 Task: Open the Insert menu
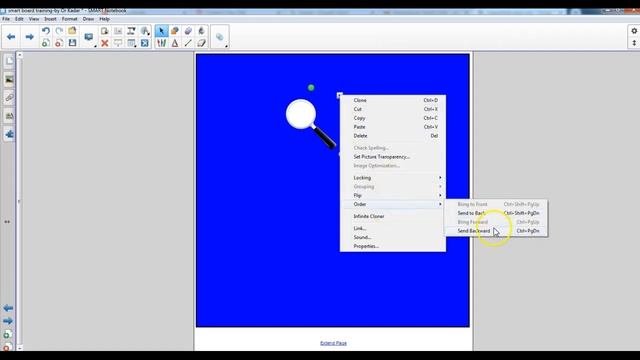tap(50, 19)
